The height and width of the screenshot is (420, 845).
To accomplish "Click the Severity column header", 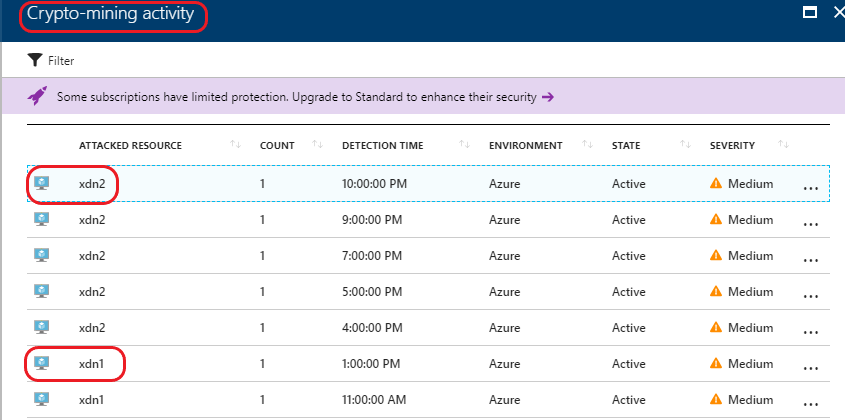I will tap(732, 146).
